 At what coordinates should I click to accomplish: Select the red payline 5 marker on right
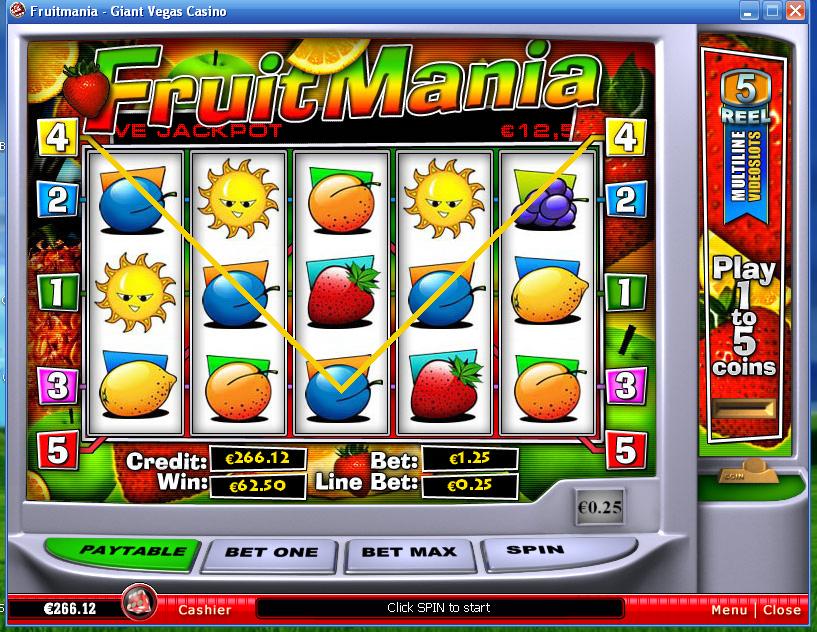point(626,450)
